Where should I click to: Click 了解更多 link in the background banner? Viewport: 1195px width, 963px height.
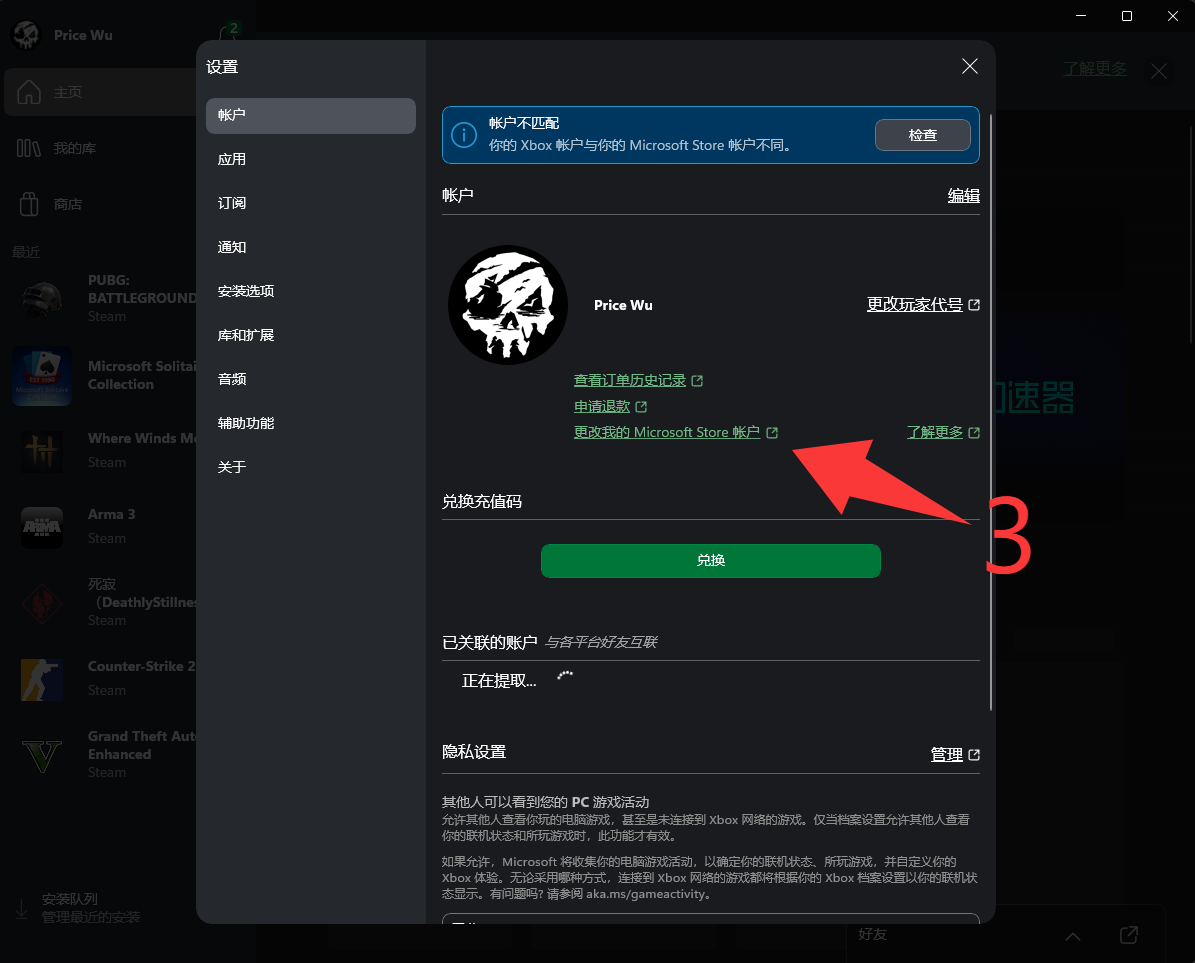pos(1094,69)
